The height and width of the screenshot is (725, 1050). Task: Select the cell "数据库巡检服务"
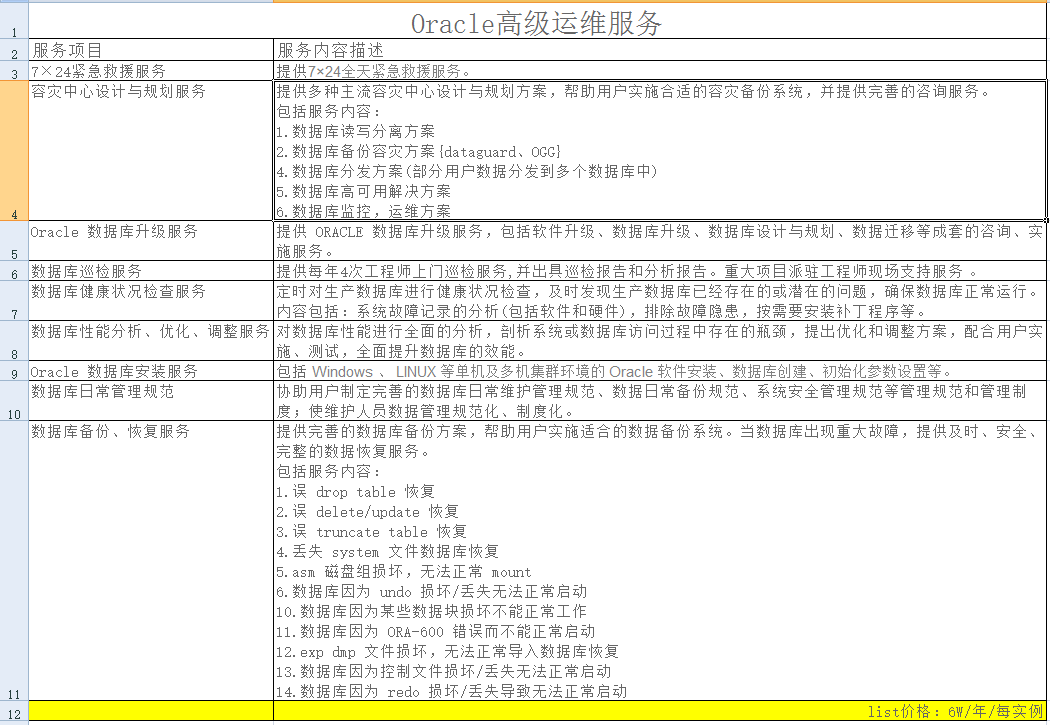coord(151,271)
